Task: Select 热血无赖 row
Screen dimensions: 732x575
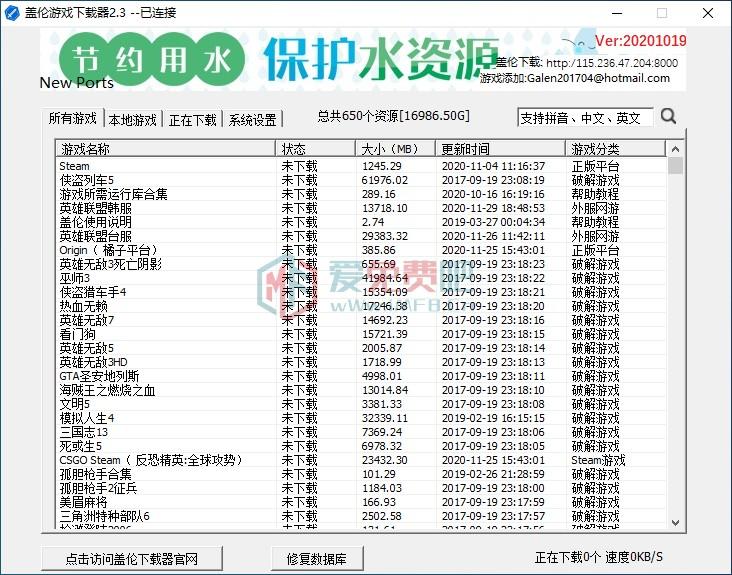Action: pyautogui.click(x=361, y=306)
